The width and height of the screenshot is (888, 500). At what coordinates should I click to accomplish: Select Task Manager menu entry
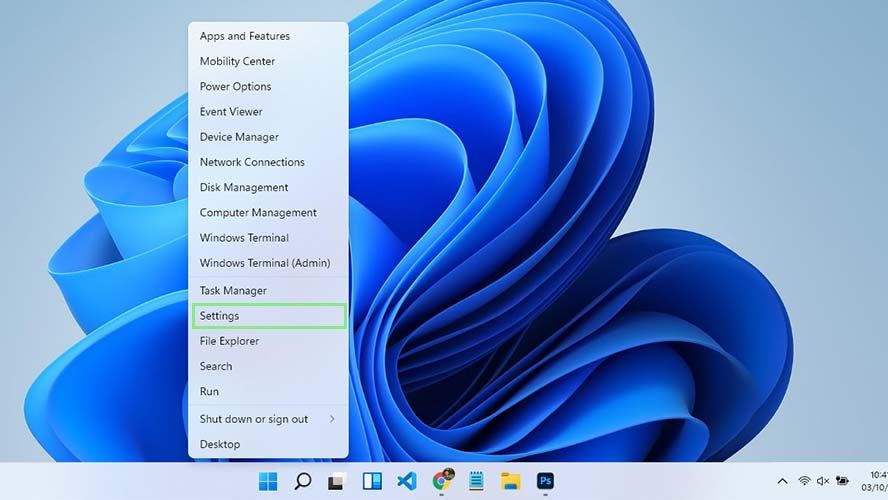[268, 290]
